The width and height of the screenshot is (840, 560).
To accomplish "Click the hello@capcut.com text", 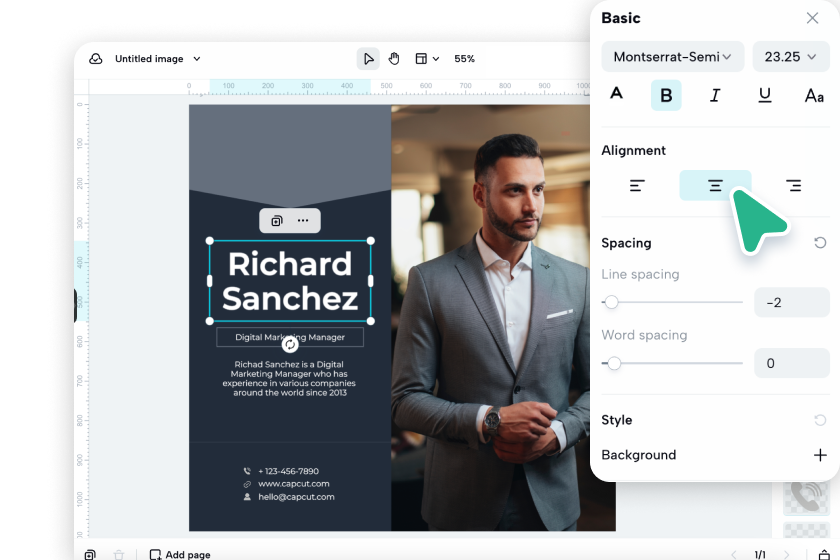I will (x=296, y=497).
